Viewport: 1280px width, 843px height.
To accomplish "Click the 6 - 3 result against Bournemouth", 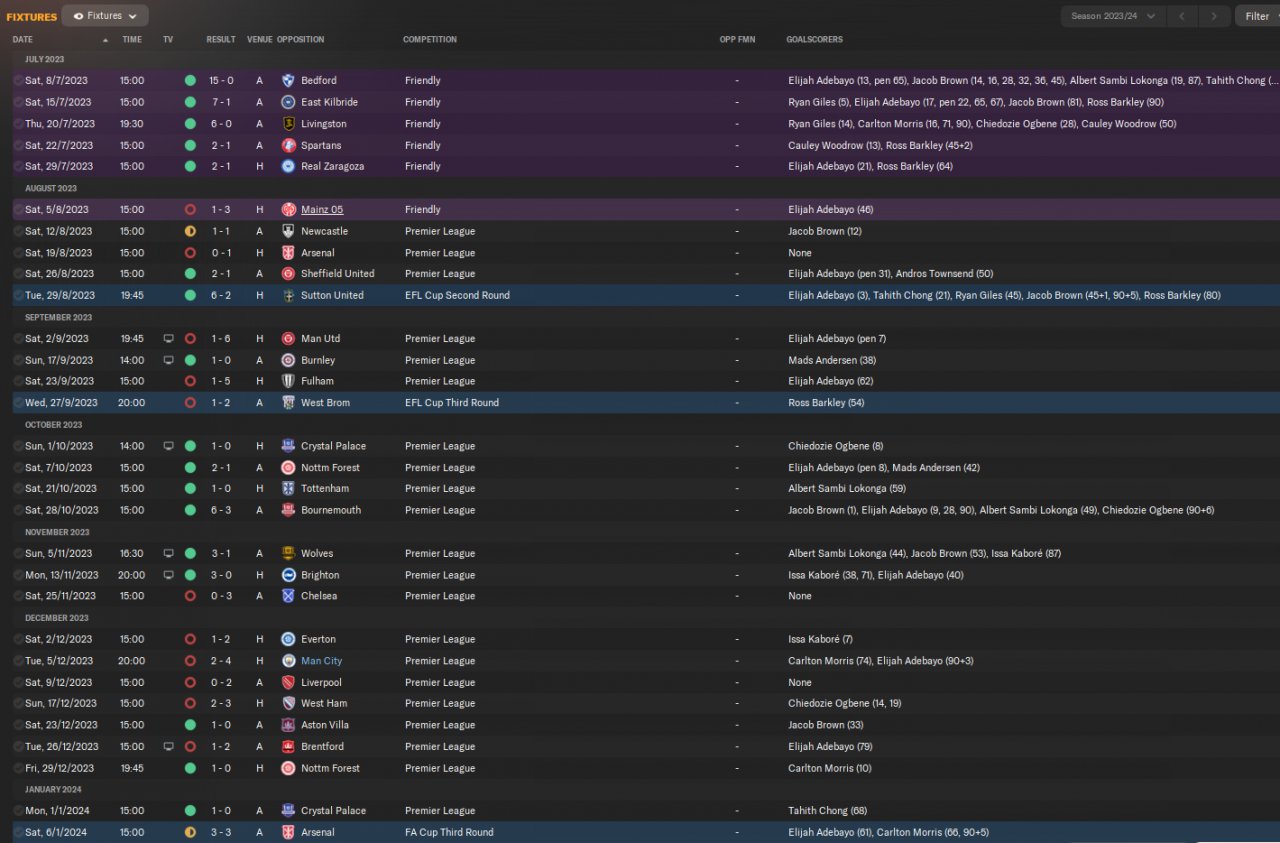I will (221, 510).
